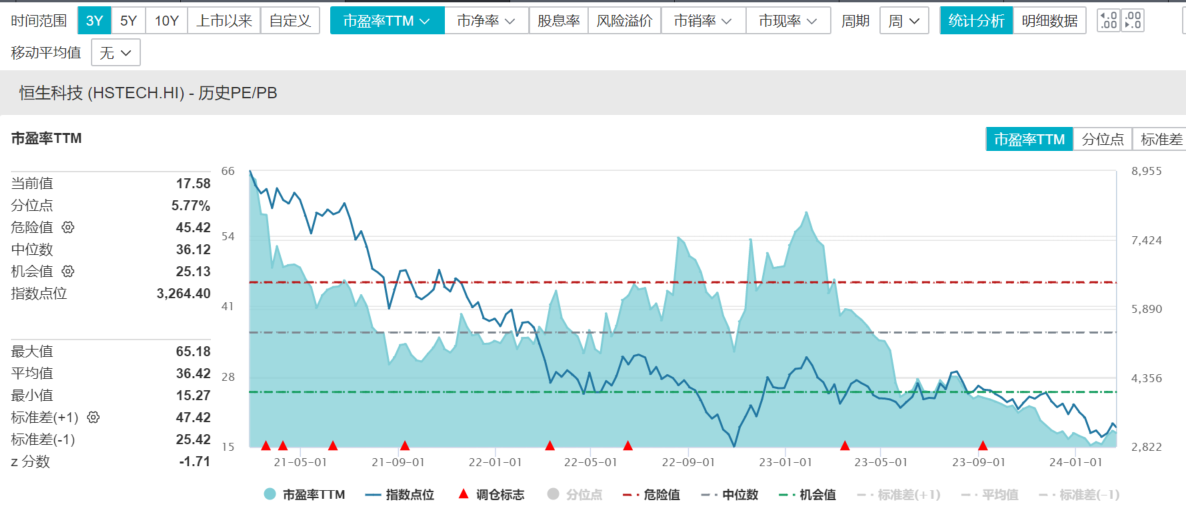This screenshot has width=1186, height=511.
Task: Click z 分数 -1.71 value
Action: [195, 461]
